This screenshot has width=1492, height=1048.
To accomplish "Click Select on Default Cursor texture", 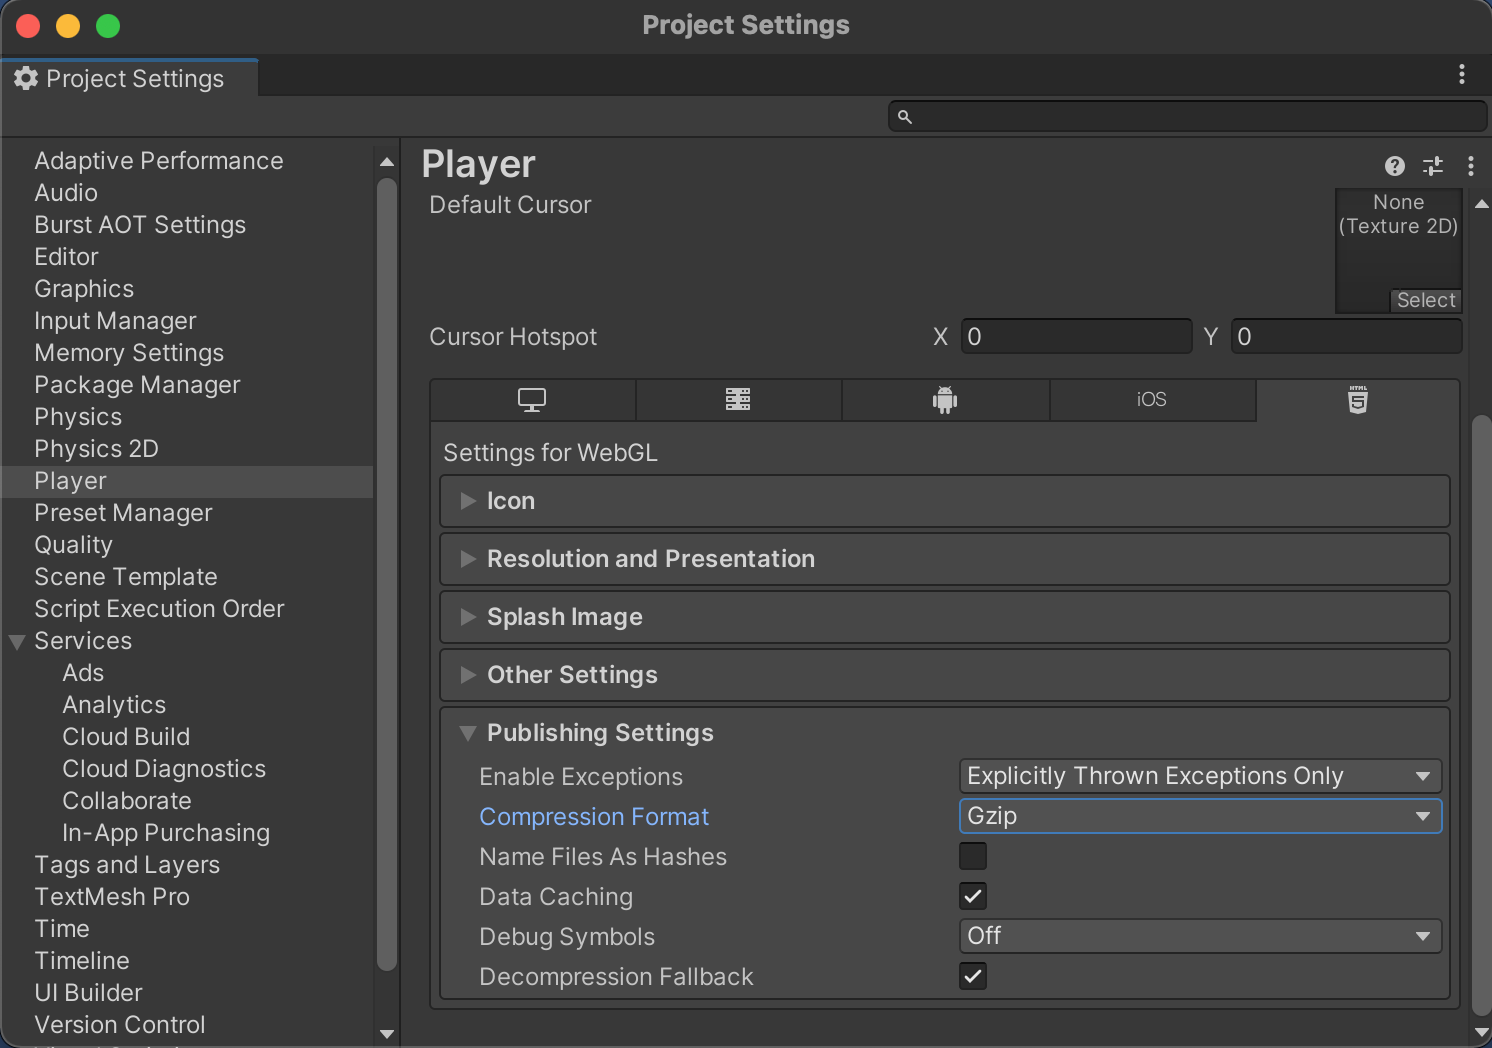I will [1426, 300].
